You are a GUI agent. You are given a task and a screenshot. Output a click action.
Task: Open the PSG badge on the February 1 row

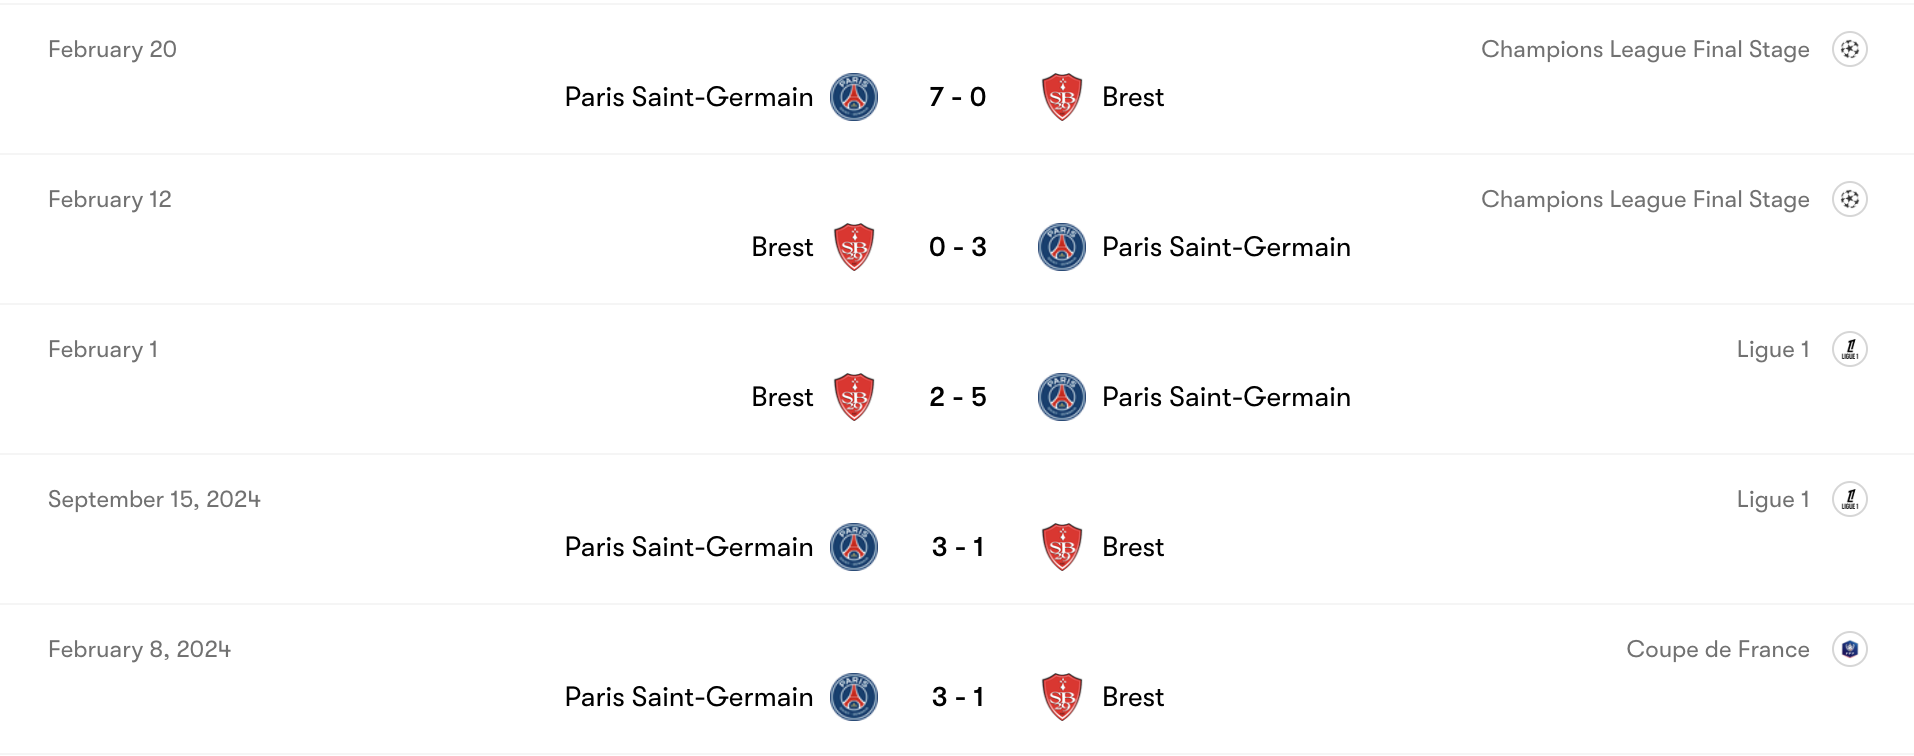[x=1061, y=396]
